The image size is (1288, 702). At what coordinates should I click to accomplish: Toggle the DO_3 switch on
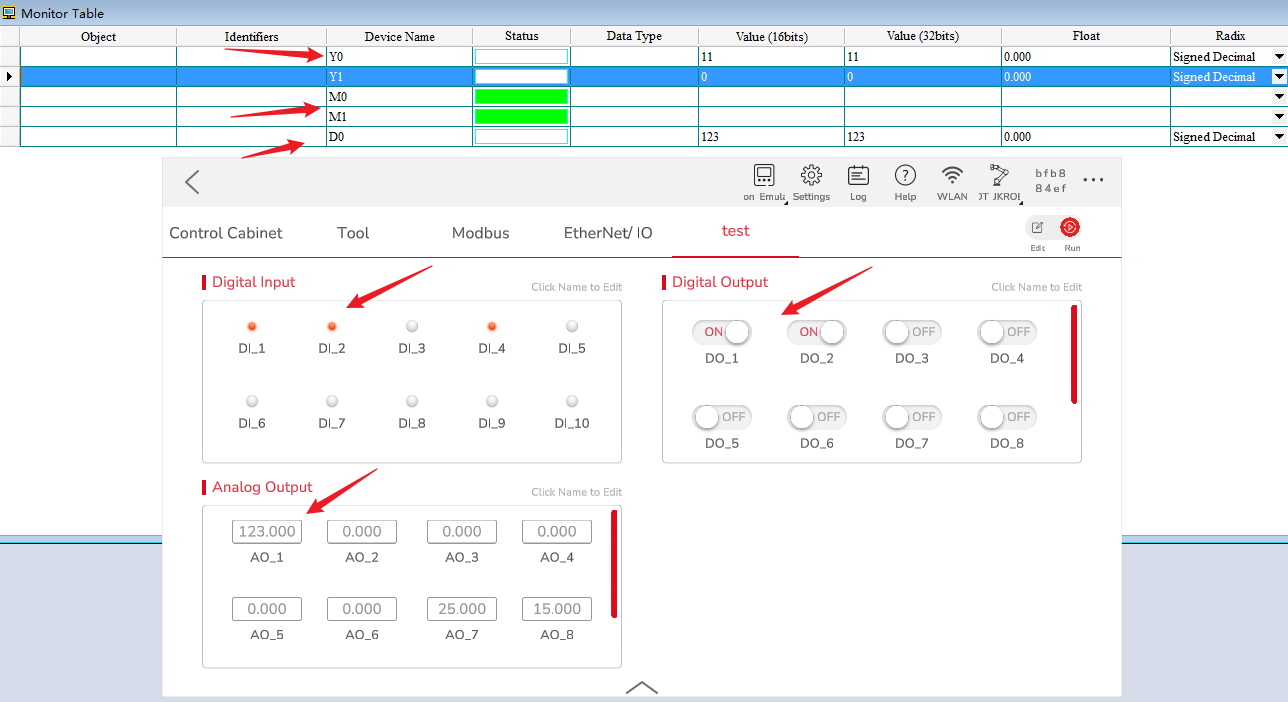pos(911,332)
